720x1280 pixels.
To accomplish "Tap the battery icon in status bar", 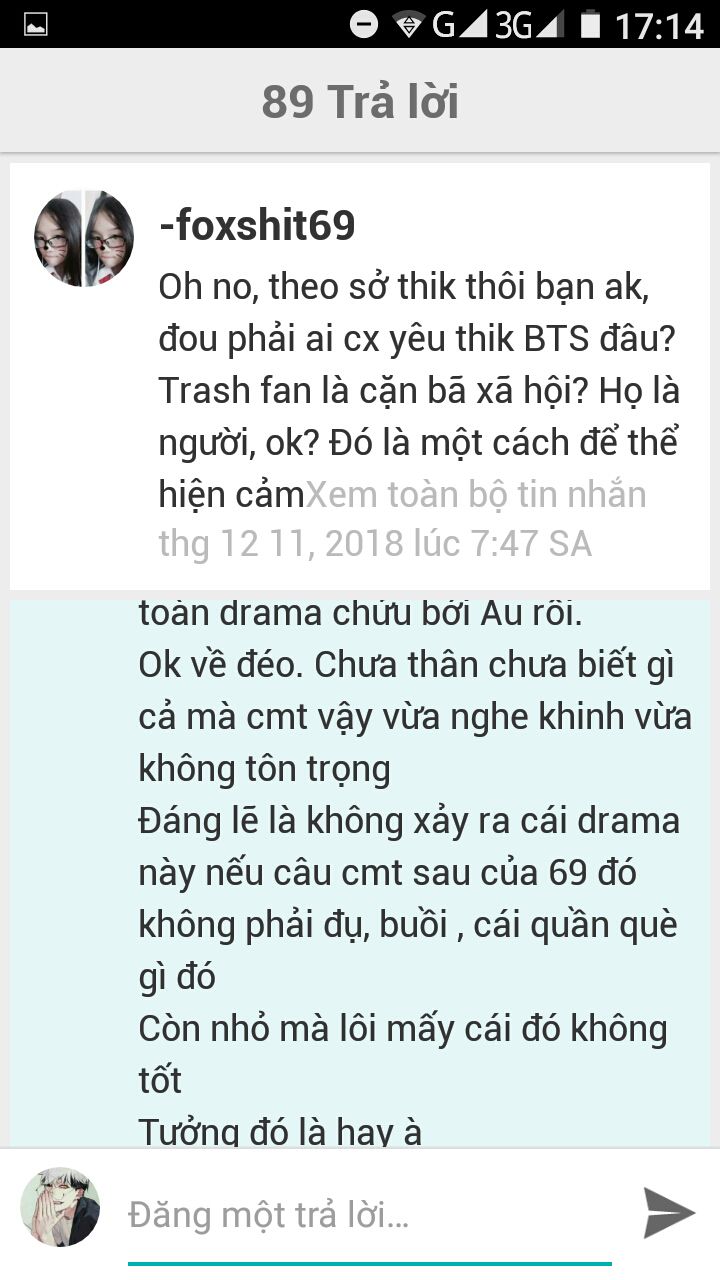I will coord(591,24).
